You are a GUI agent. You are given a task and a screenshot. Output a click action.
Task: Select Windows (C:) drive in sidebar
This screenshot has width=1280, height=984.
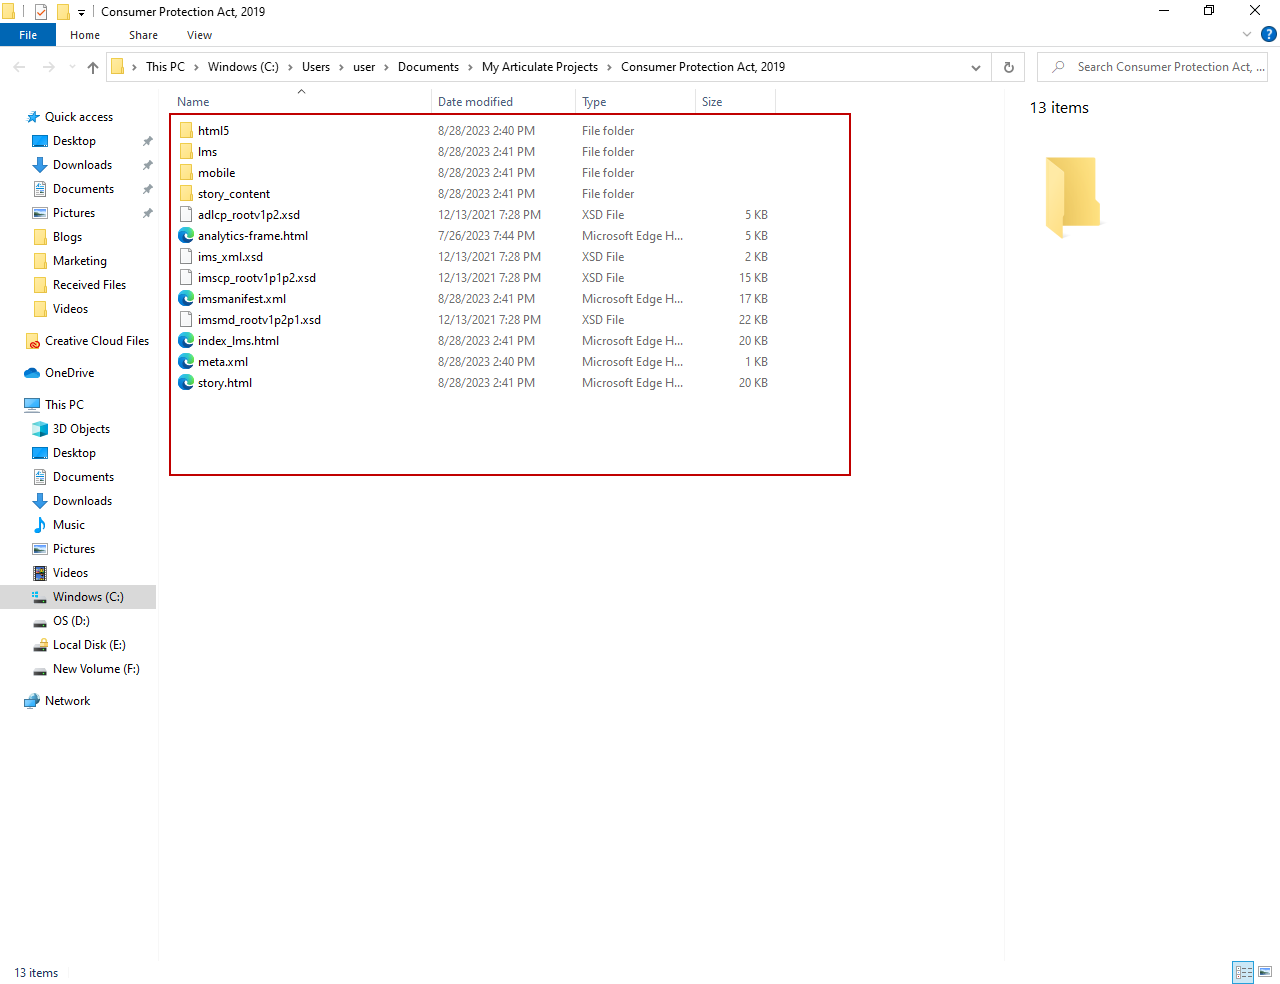78,597
